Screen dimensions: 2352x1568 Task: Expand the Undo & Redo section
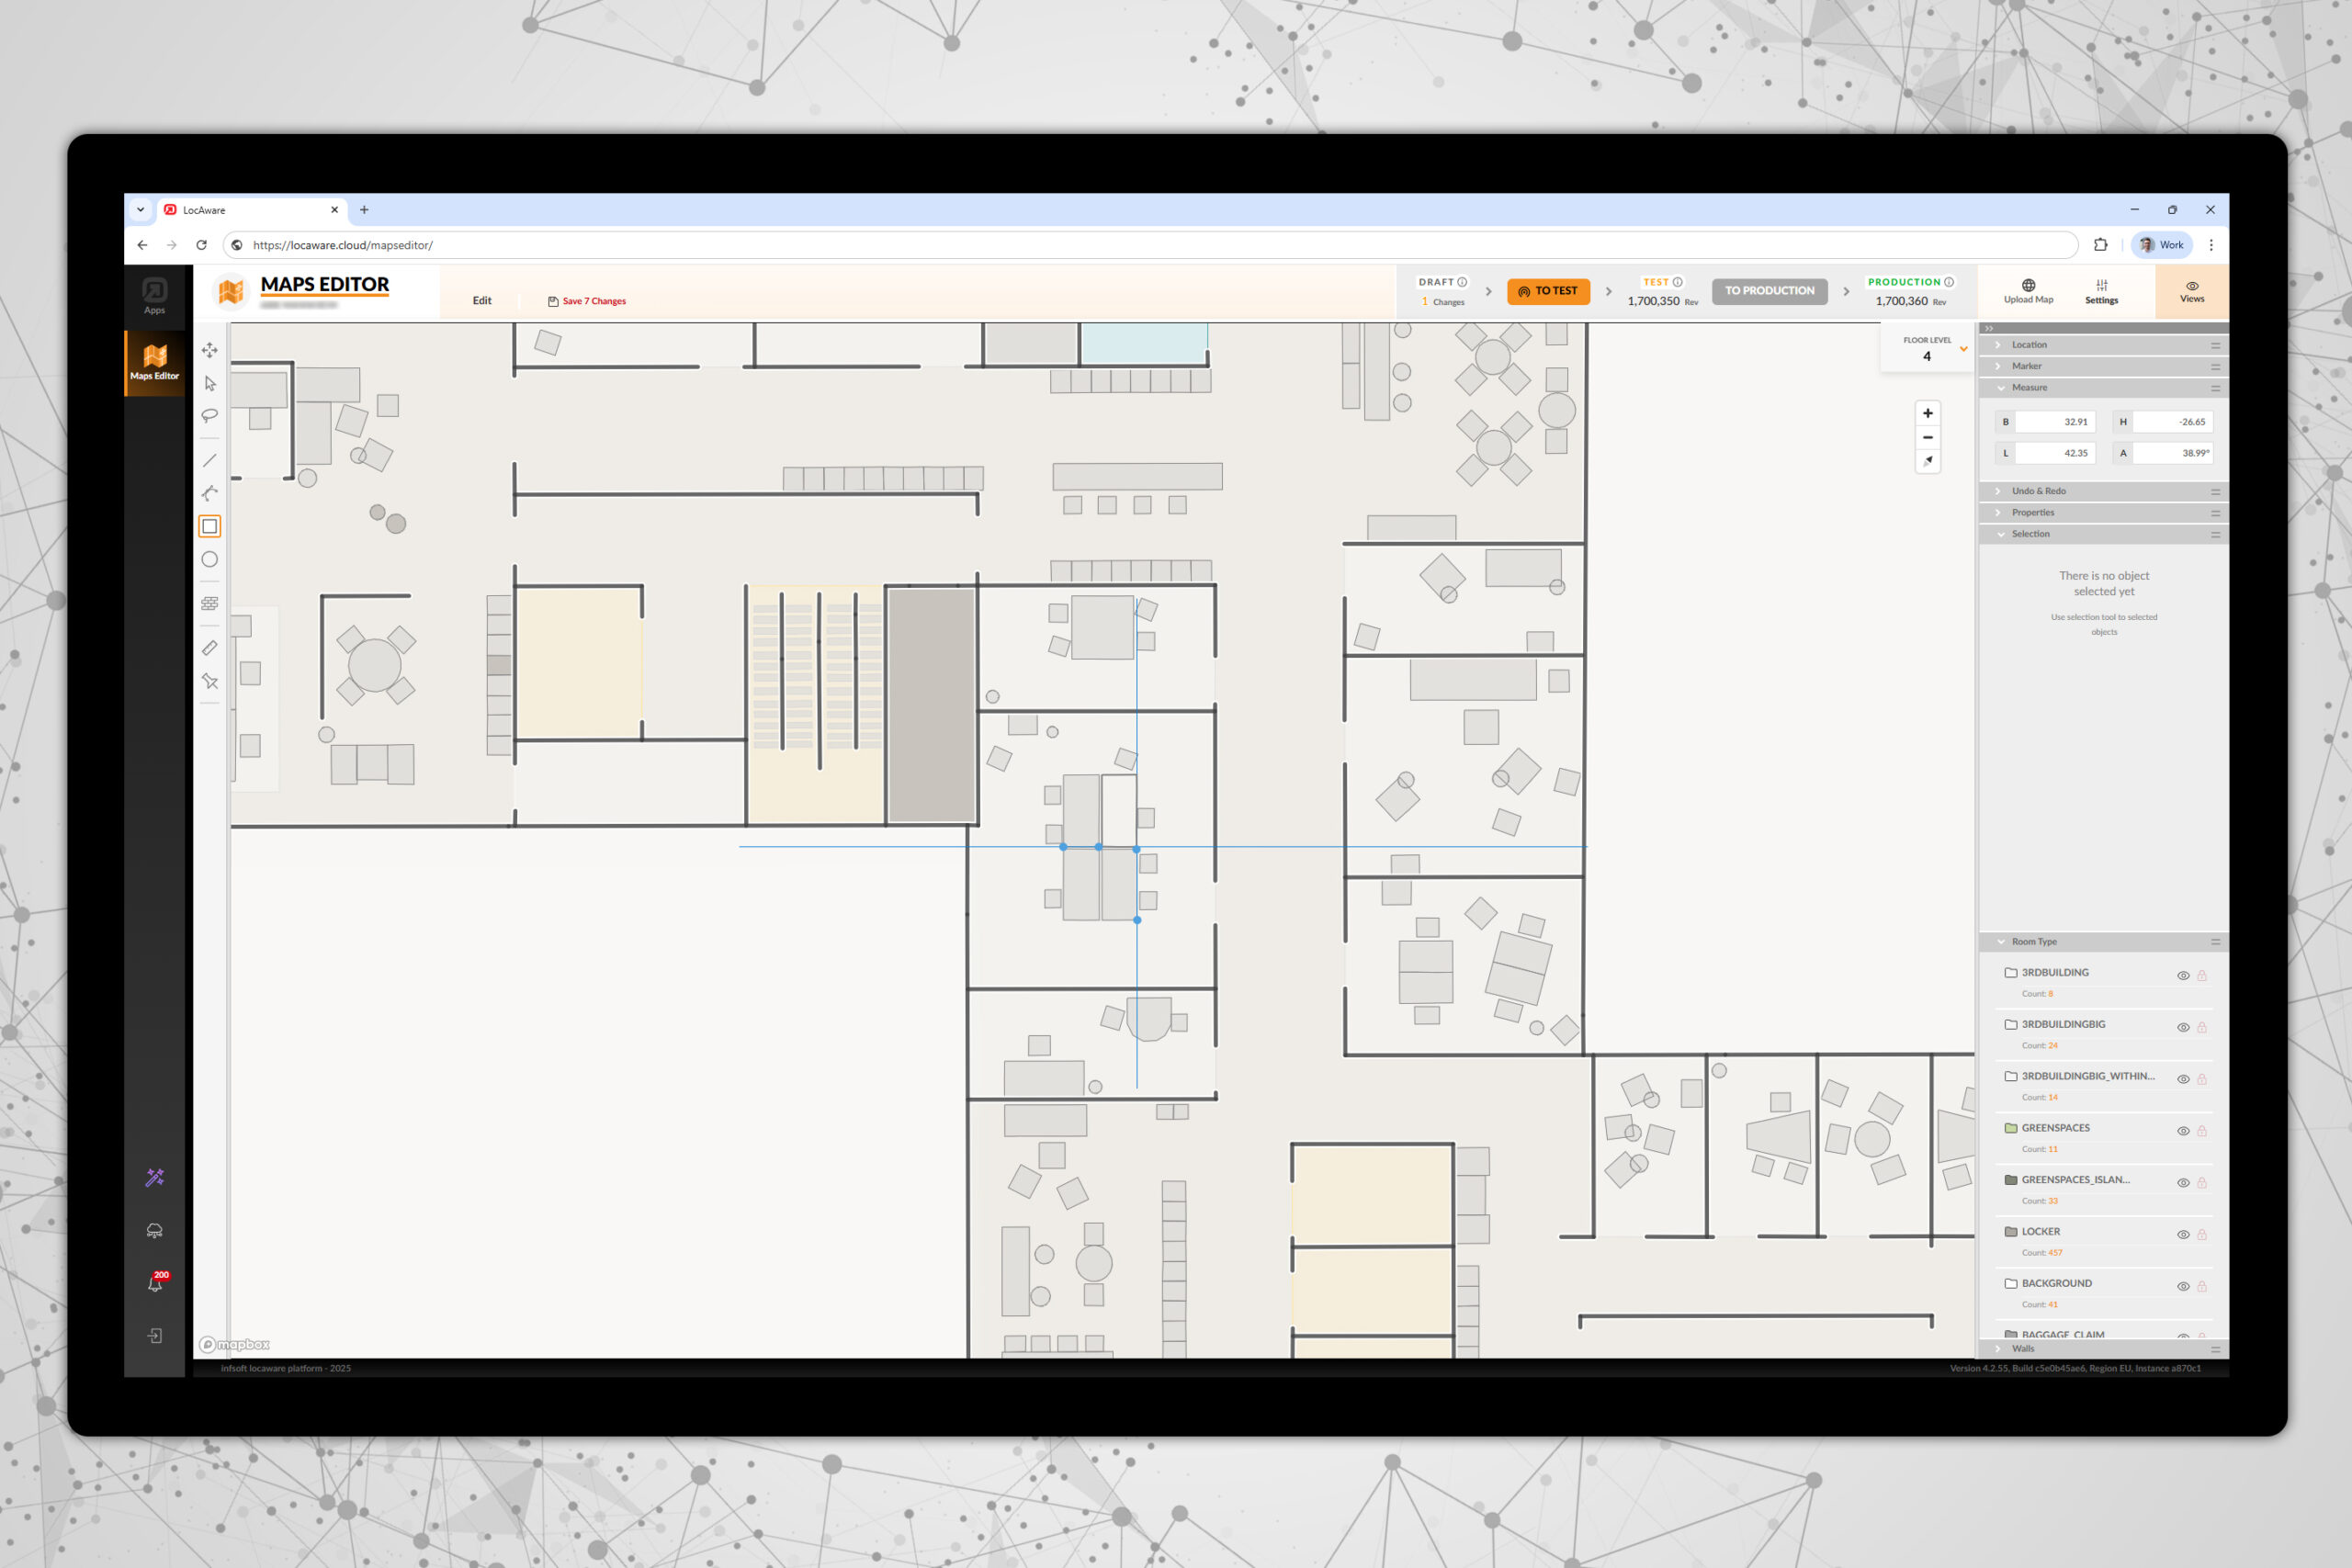pyautogui.click(x=2038, y=491)
